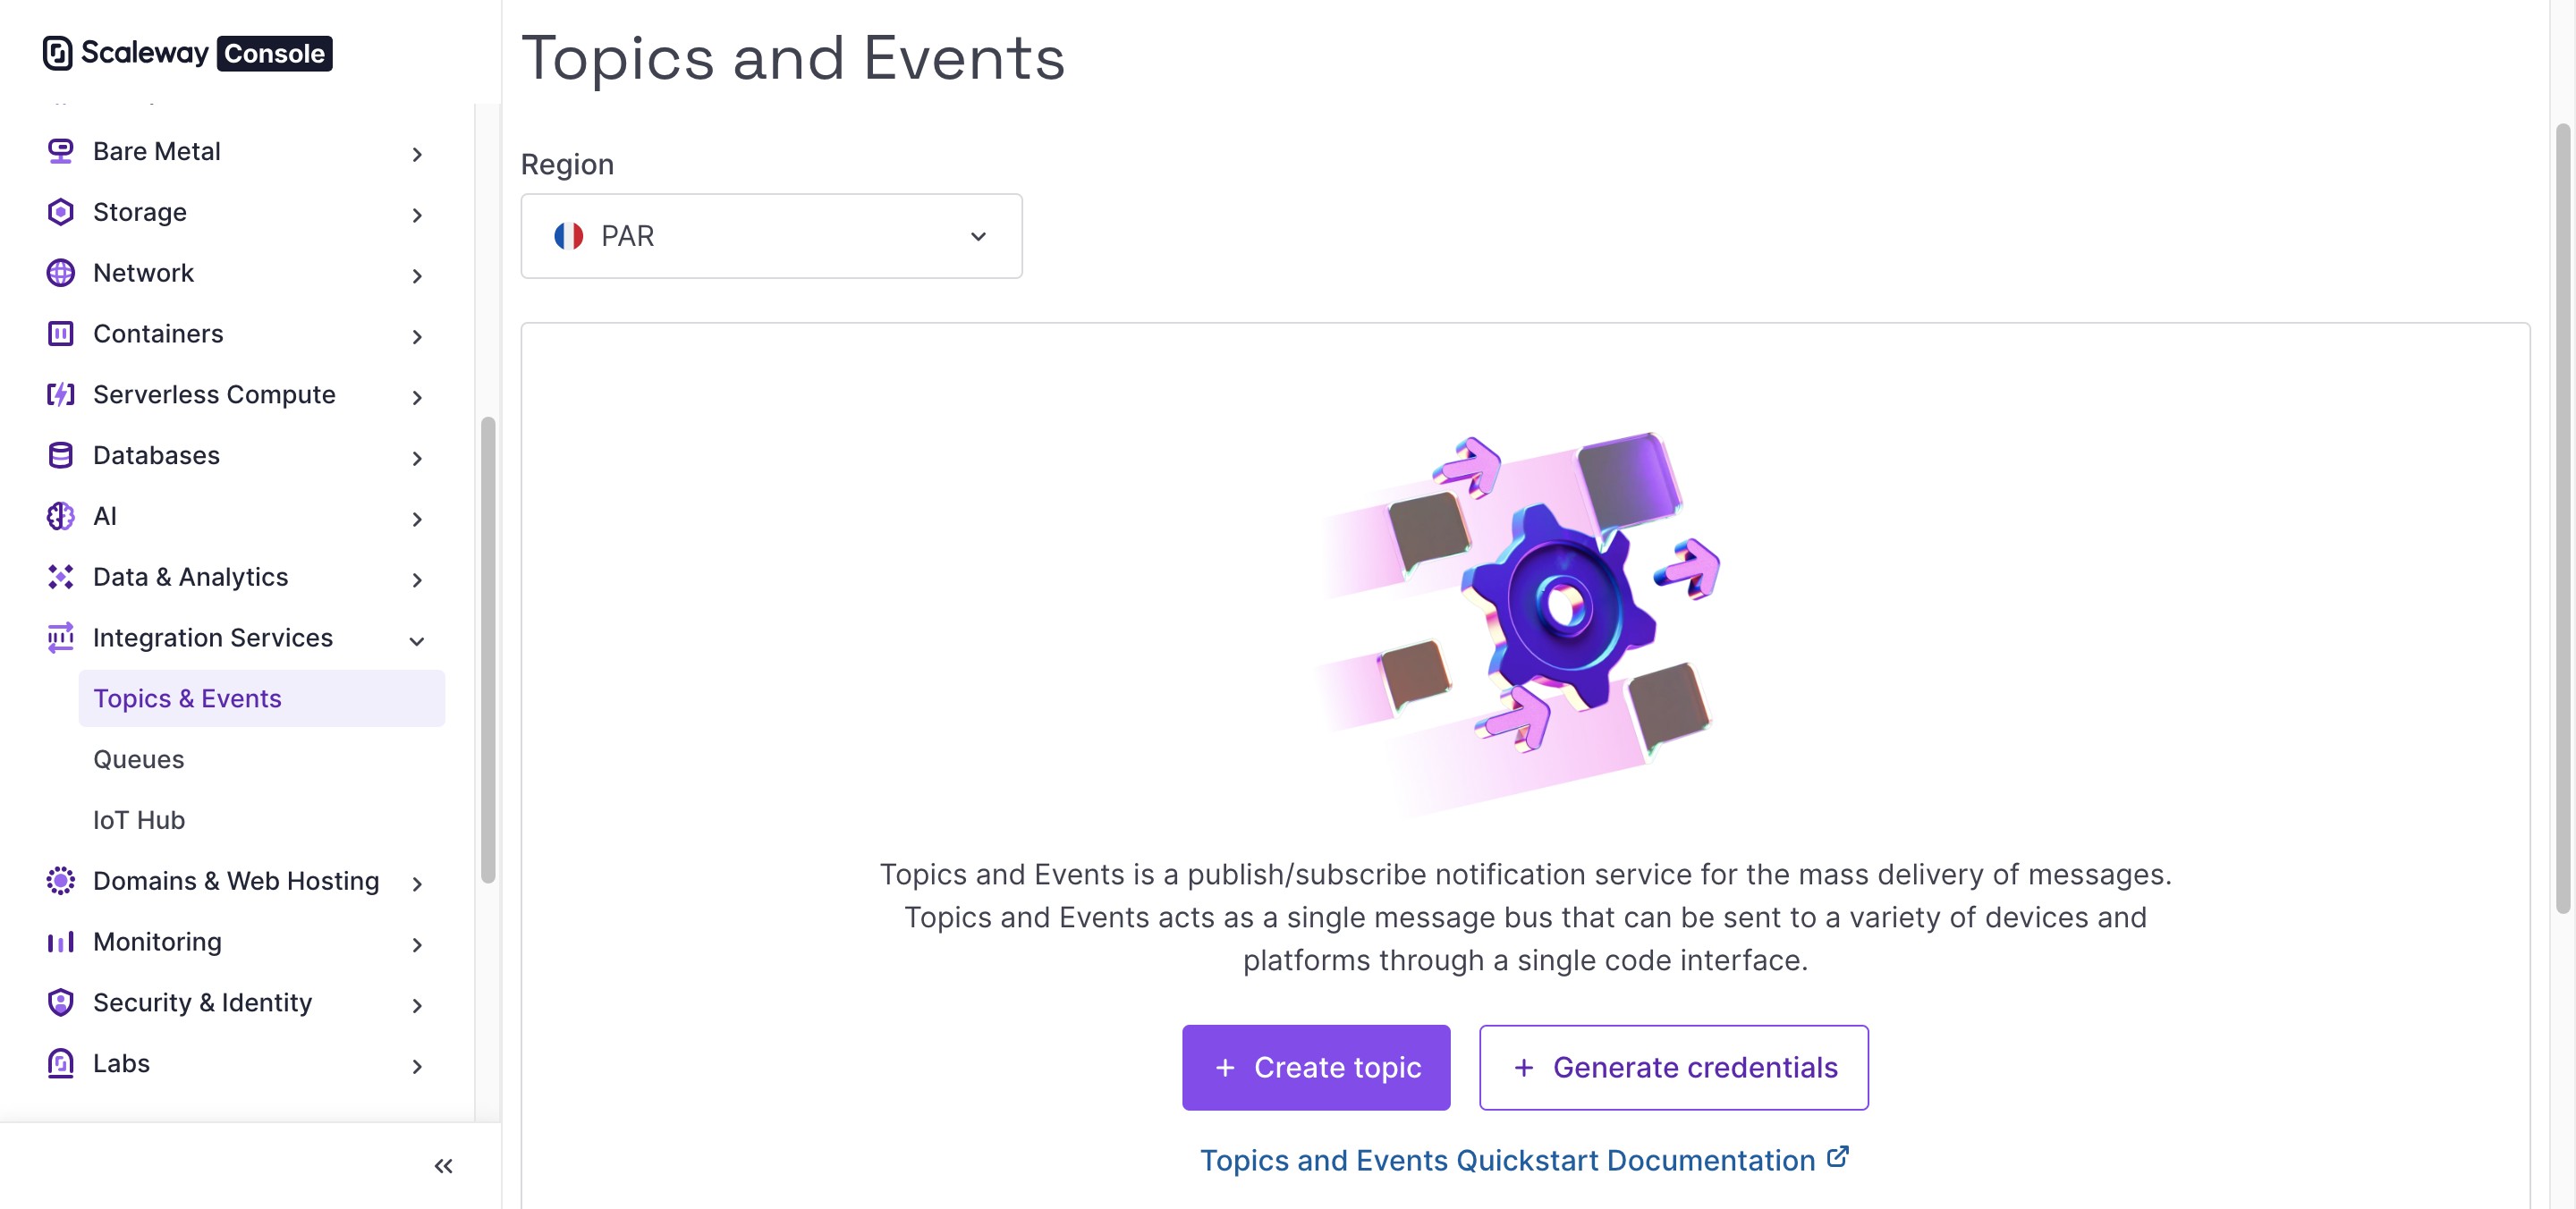Viewport: 2576px width, 1209px height.
Task: Select Queues in the sidebar
Action: point(138,759)
